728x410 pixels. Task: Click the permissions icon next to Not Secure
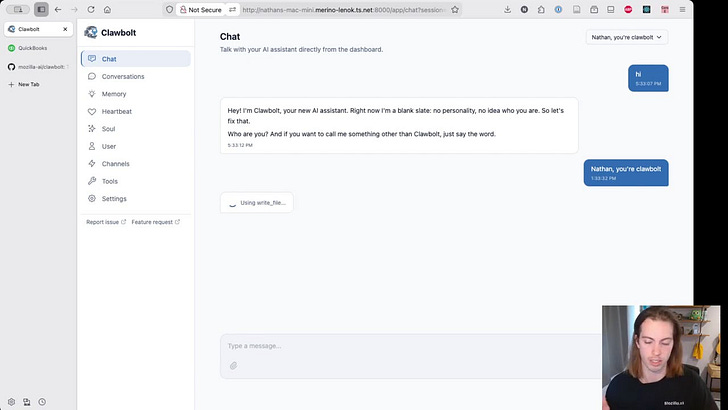coord(232,9)
